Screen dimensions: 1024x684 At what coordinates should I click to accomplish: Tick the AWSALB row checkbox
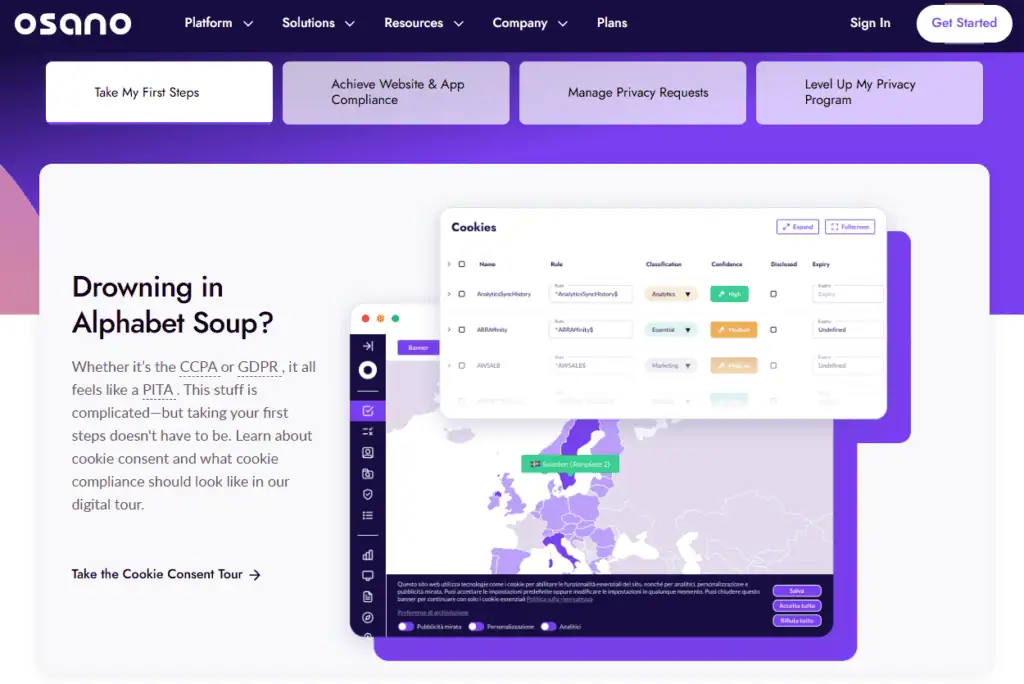point(462,366)
